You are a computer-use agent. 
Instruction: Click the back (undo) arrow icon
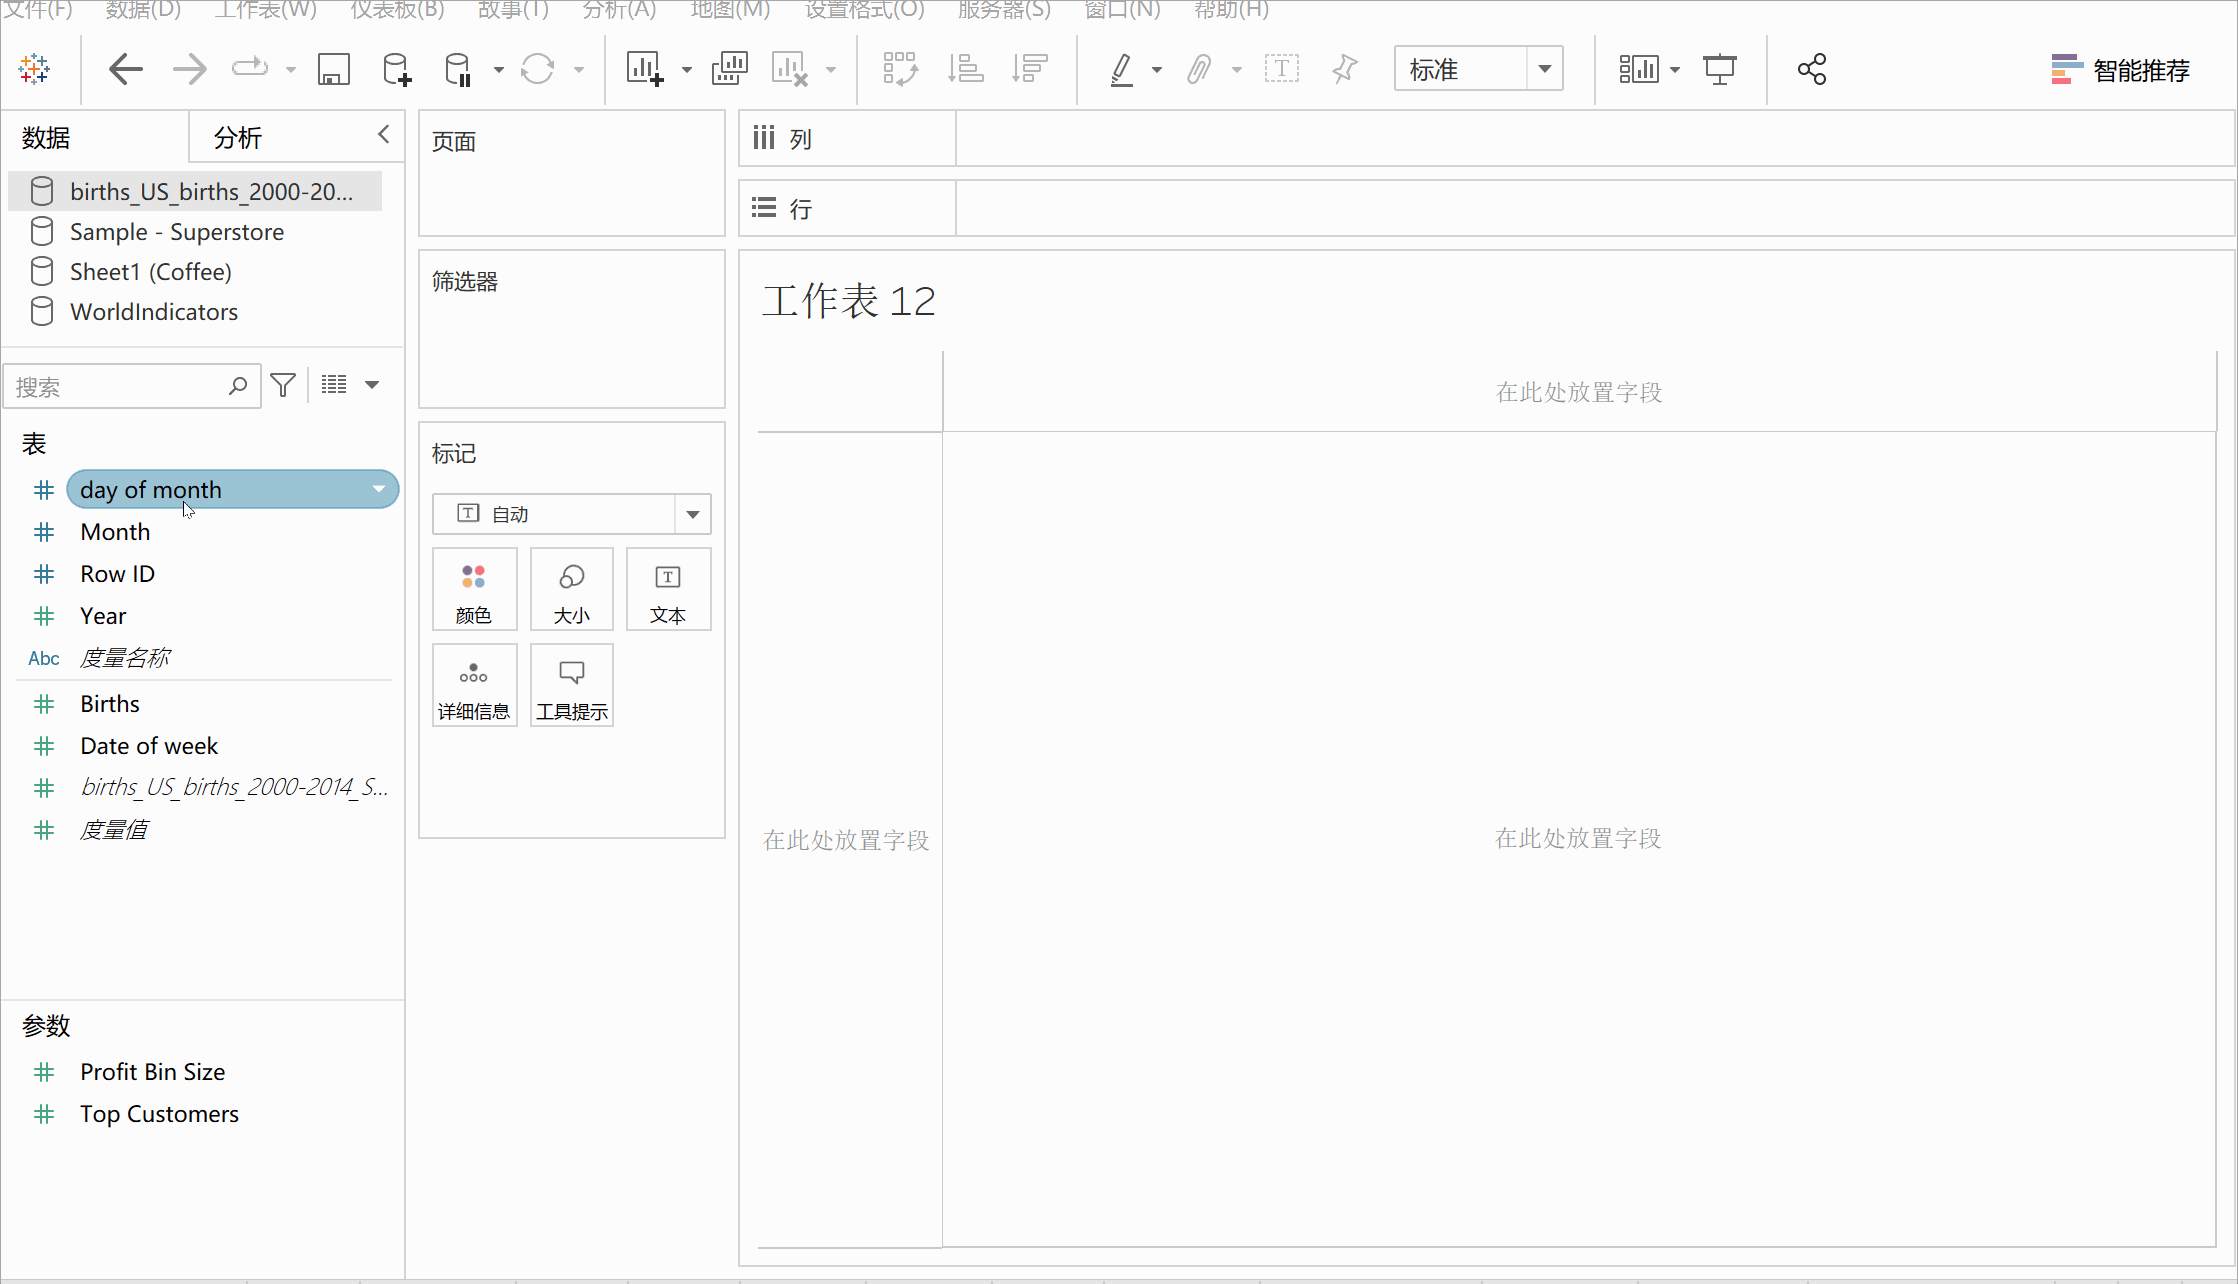click(126, 70)
